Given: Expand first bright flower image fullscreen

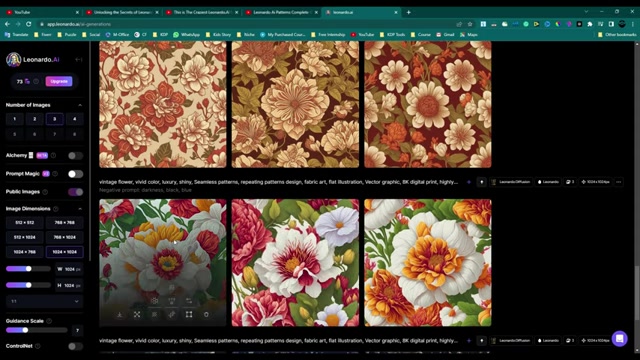Looking at the screenshot, I should pos(137,315).
